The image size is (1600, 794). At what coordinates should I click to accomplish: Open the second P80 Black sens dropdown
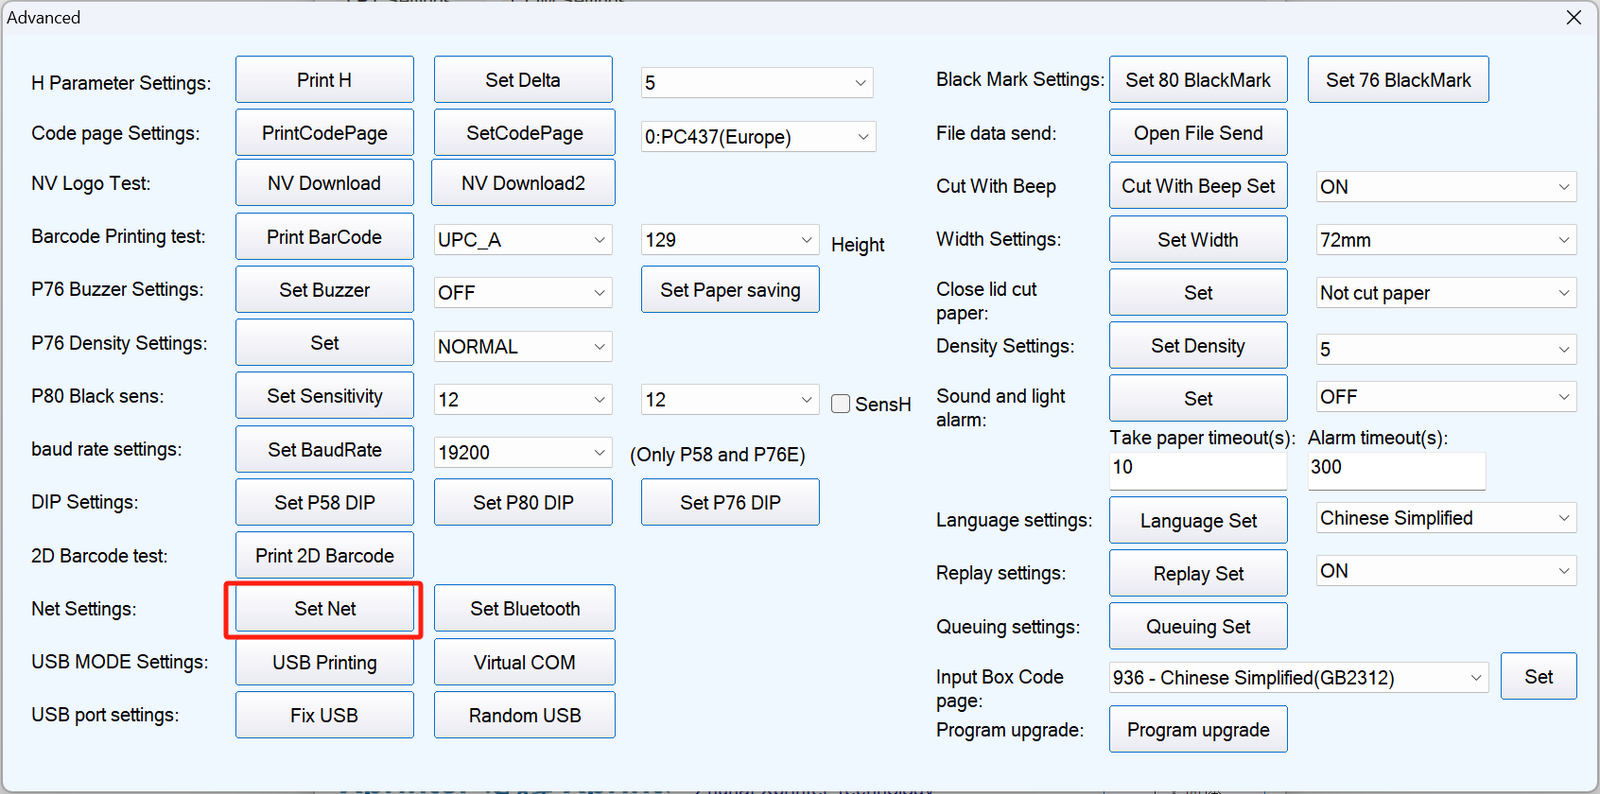point(730,400)
